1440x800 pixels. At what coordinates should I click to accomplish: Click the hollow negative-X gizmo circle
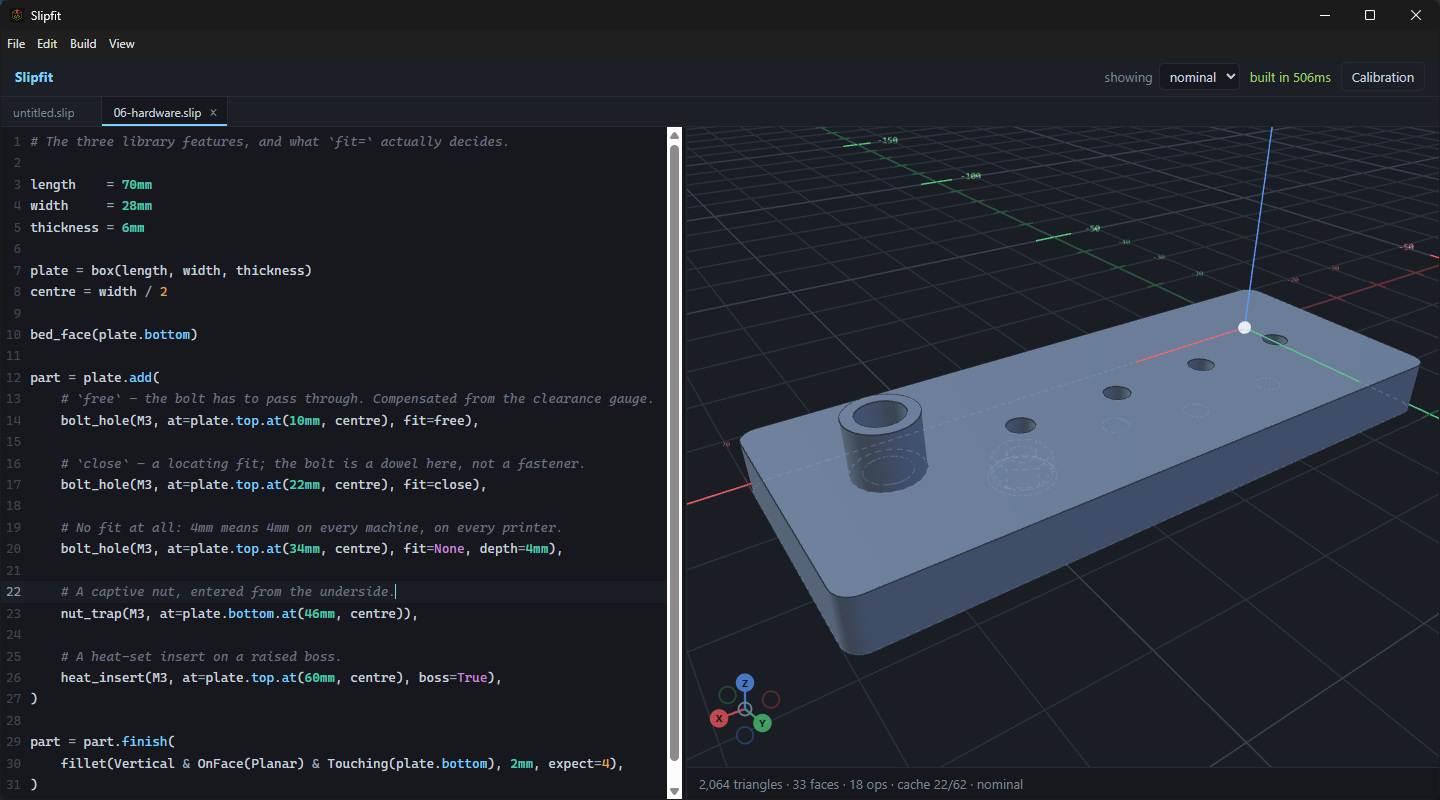[771, 699]
